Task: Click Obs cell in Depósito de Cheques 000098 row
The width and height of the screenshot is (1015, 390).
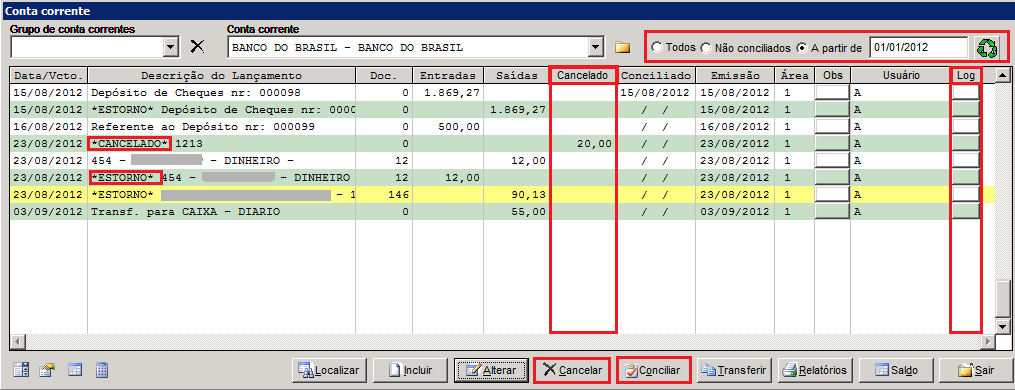Action: click(x=832, y=93)
